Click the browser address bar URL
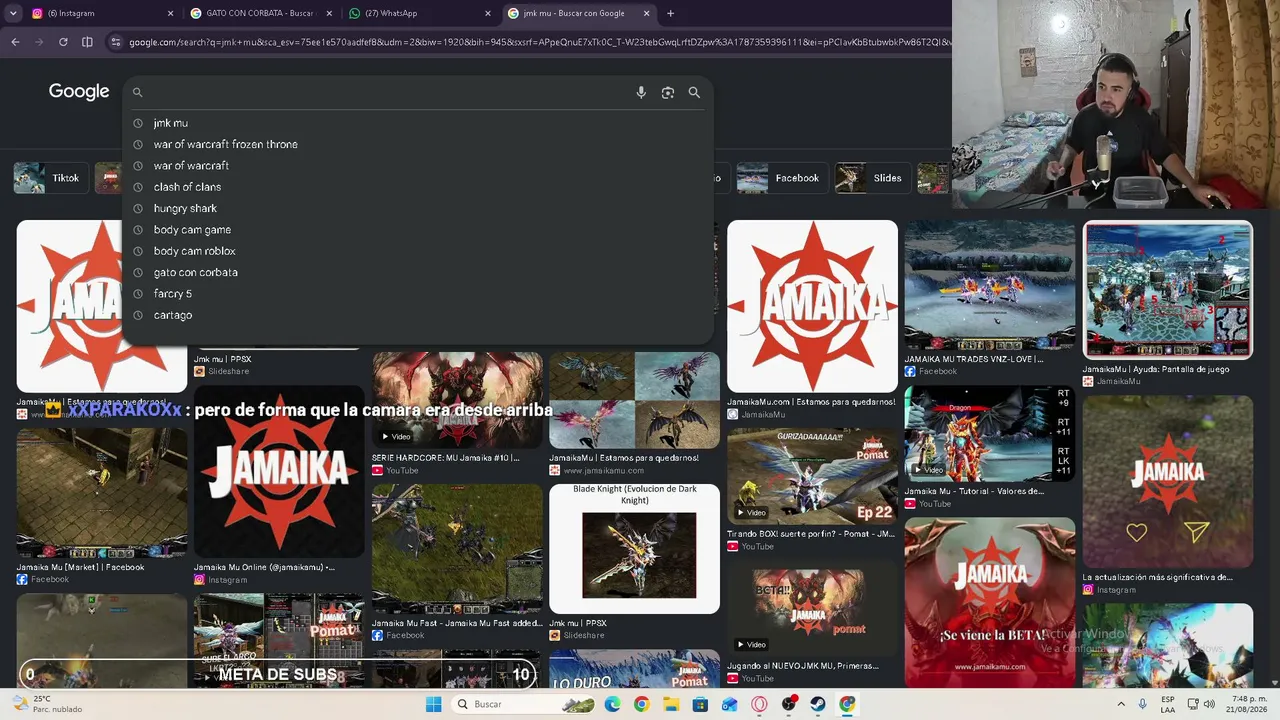 [540, 42]
